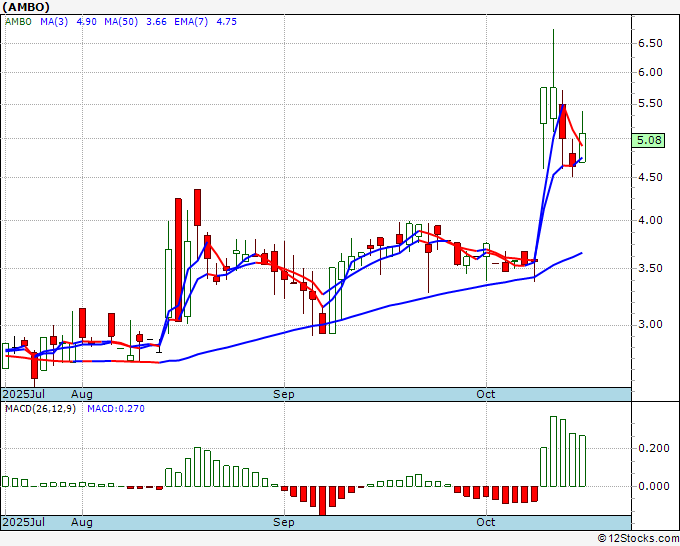
Task: Click the MACD:0.270 value readout
Action: pyautogui.click(x=116, y=409)
